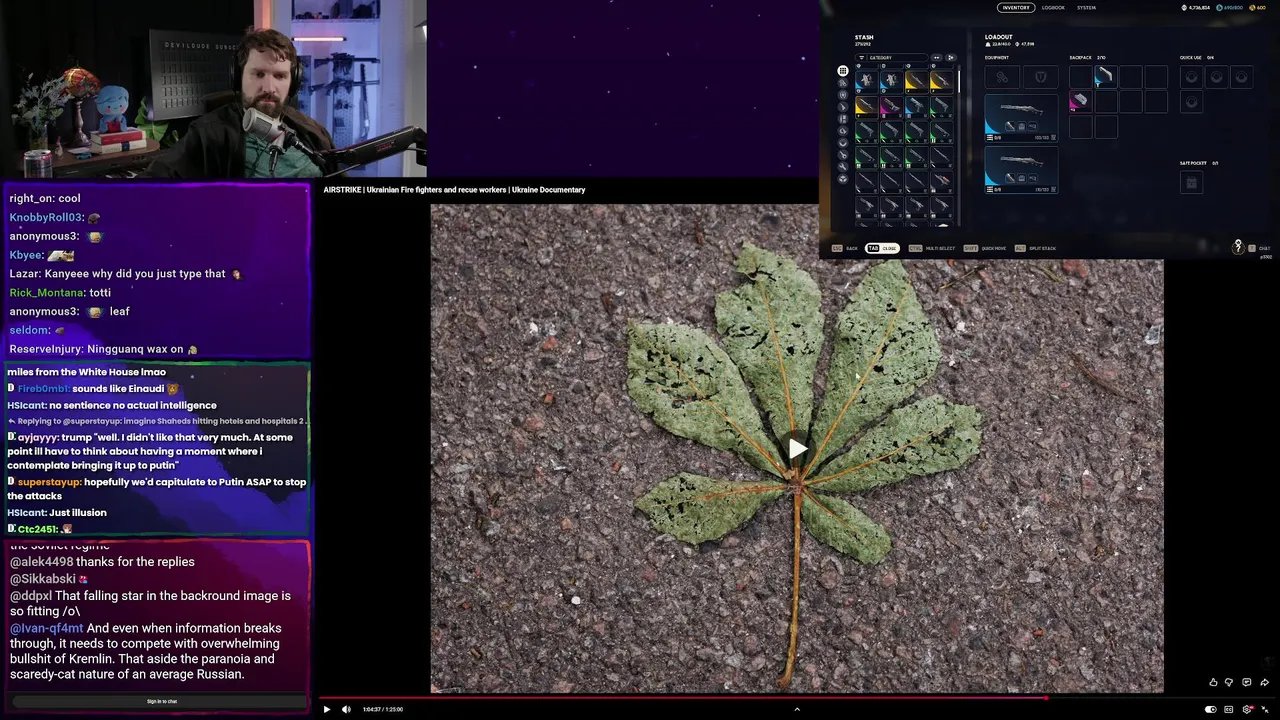Screen dimensions: 1280x720
Task: Click username Rick_Montana in chat
Action: [x=47, y=292]
